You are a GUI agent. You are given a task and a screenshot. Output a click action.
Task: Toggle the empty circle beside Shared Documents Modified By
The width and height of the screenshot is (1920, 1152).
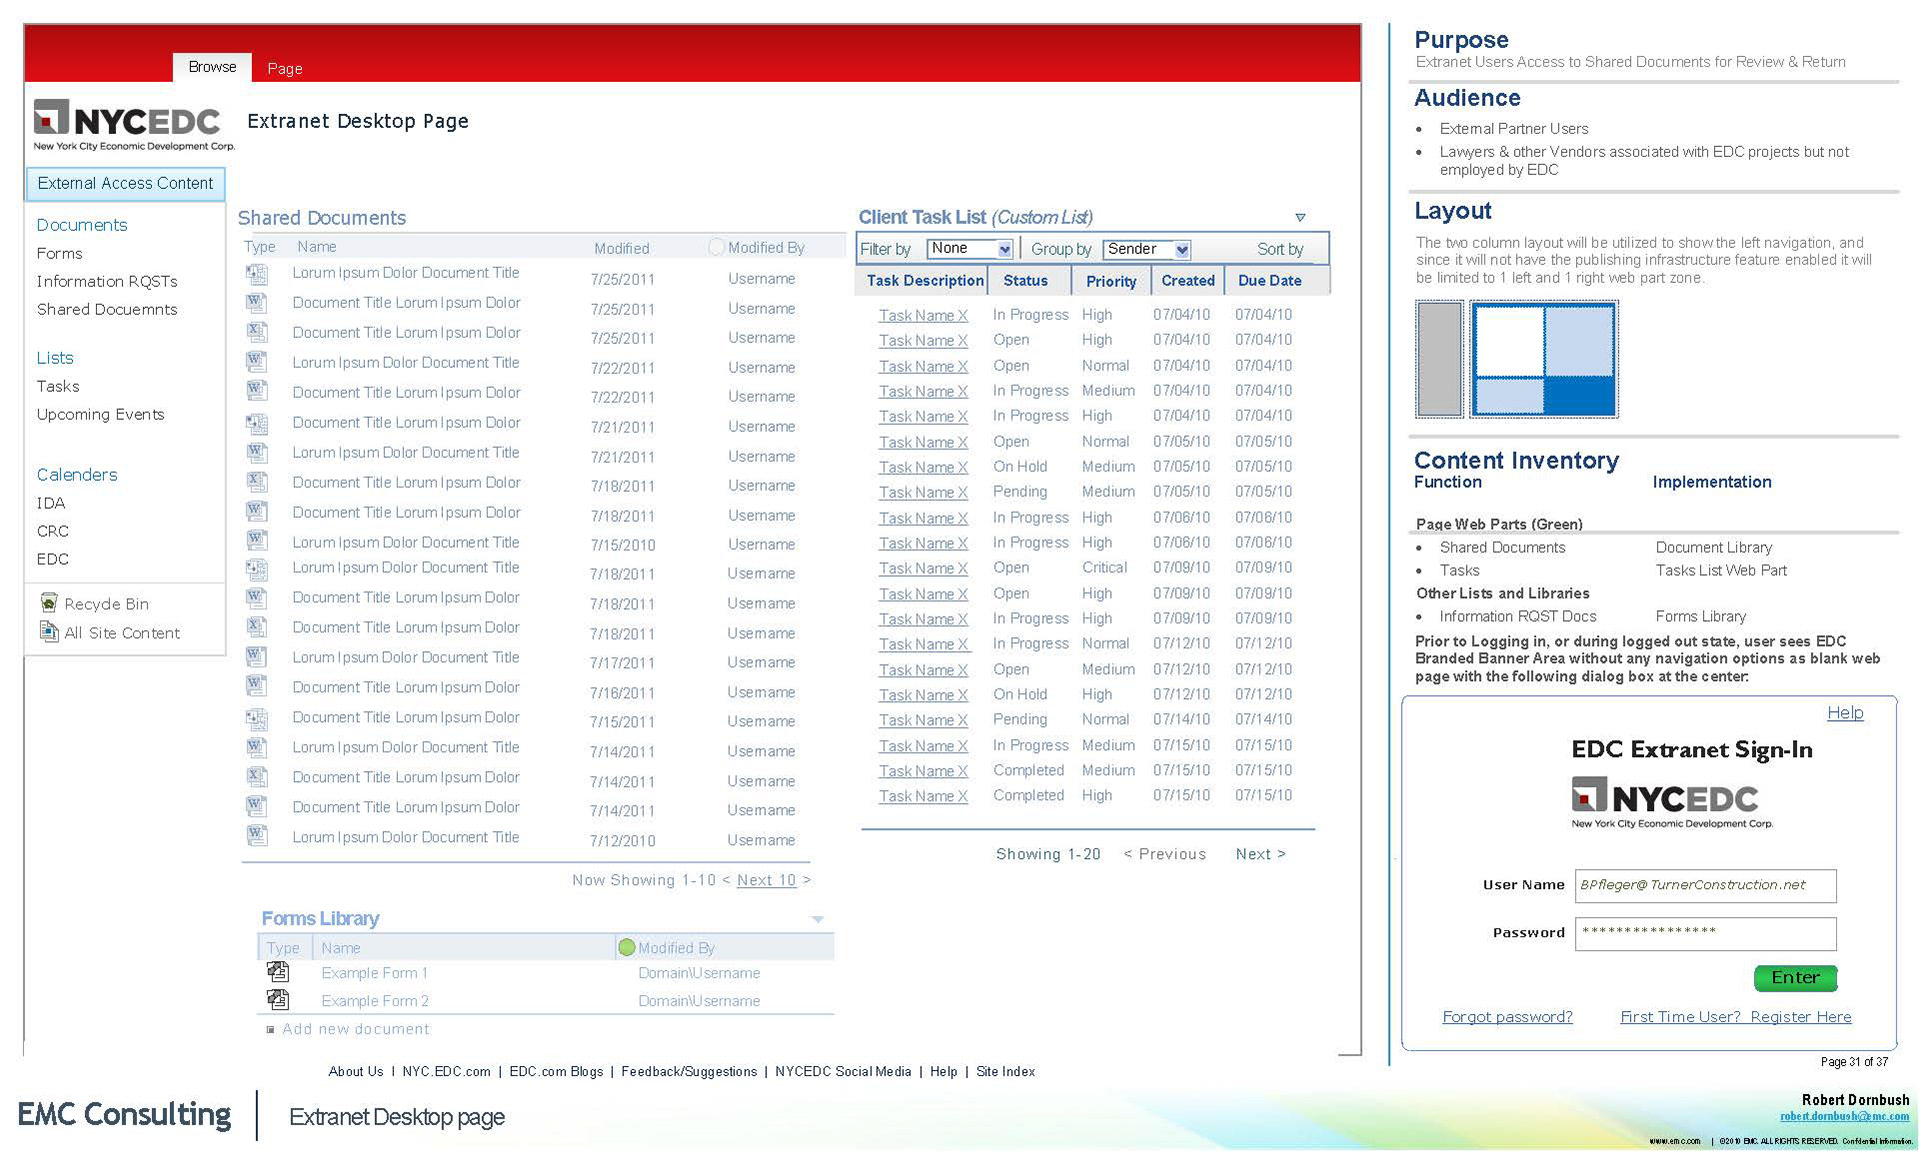pyautogui.click(x=716, y=247)
